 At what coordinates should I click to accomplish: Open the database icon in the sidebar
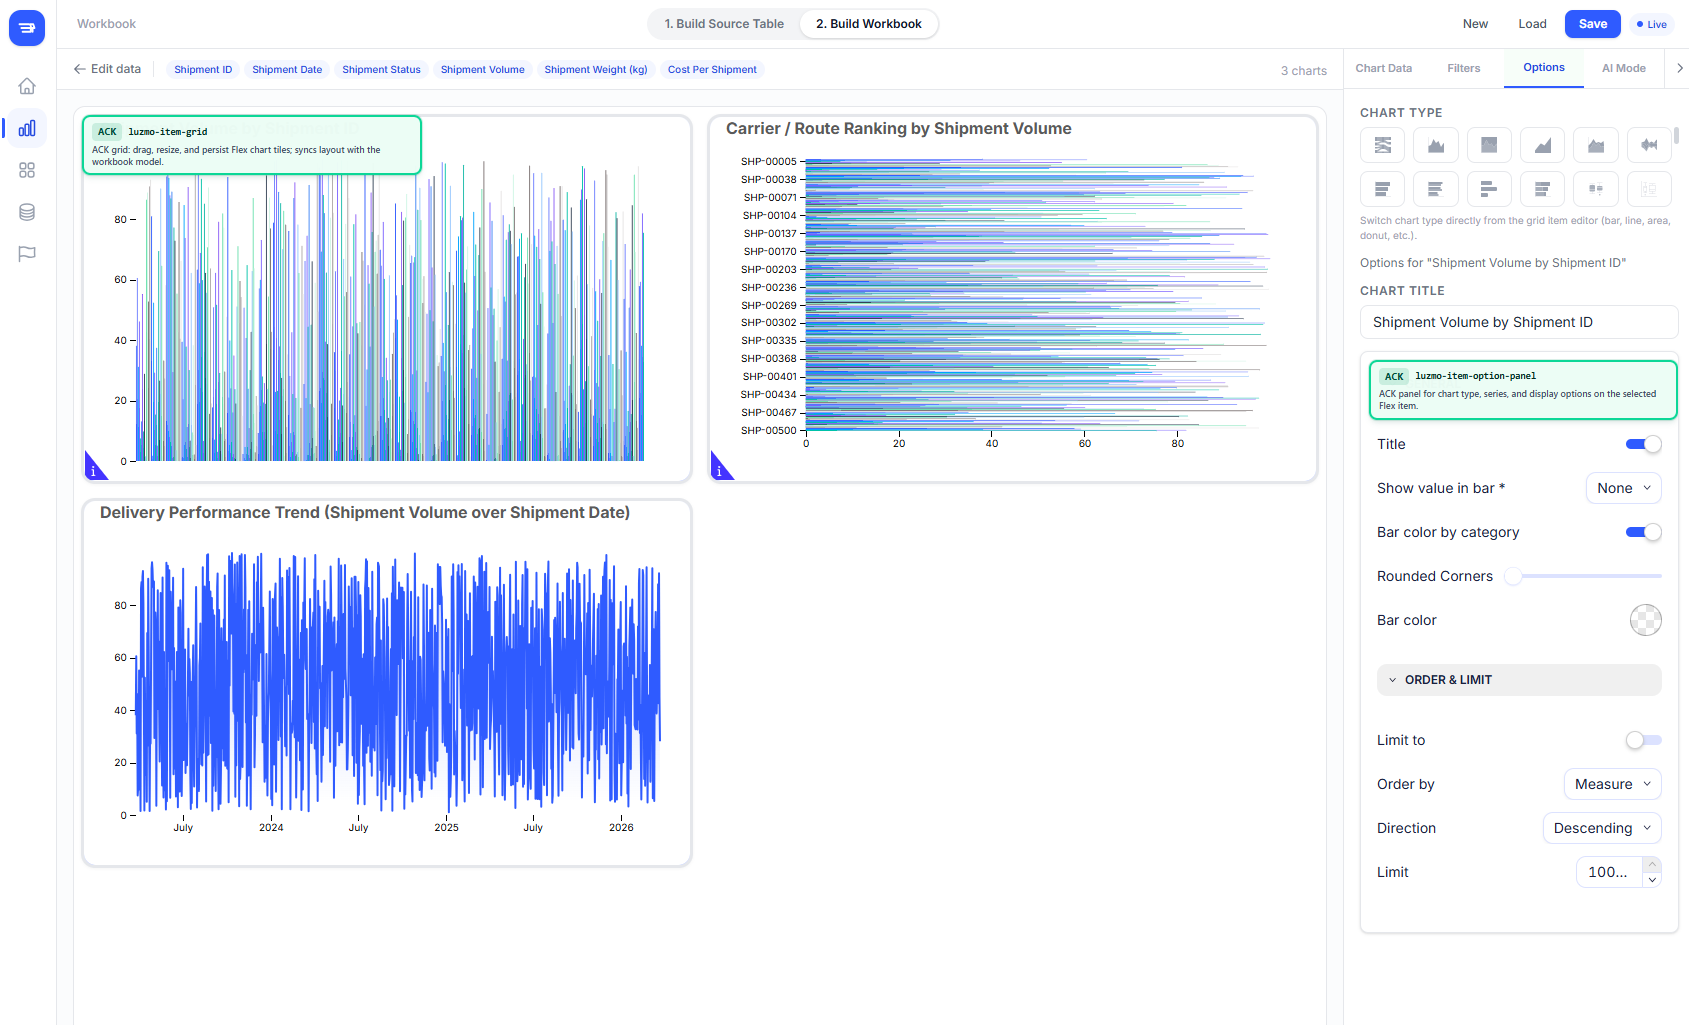(27, 212)
